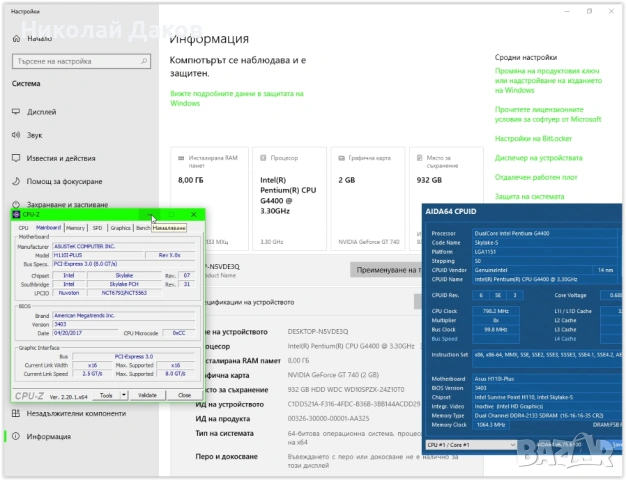Minimize the Настройки Settings window
Viewport: 626px width, 480px height.
pyautogui.click(x=567, y=12)
